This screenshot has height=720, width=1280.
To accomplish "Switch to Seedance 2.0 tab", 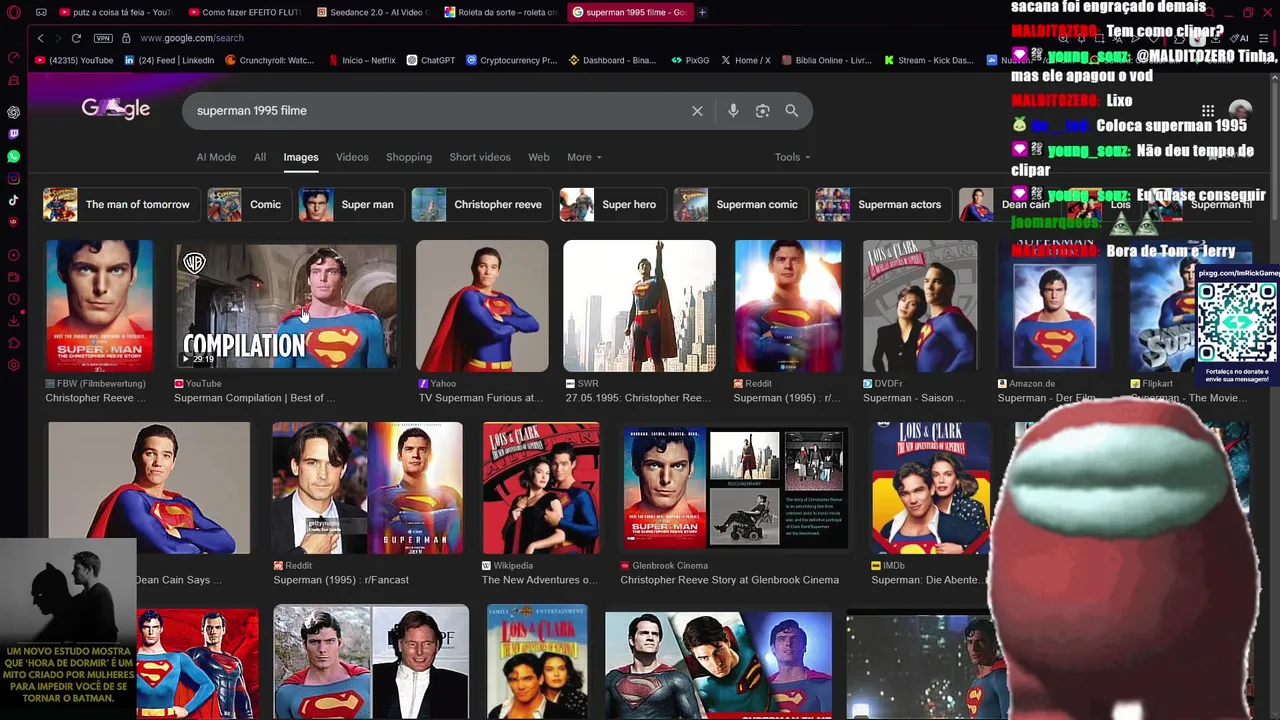I will click(371, 12).
